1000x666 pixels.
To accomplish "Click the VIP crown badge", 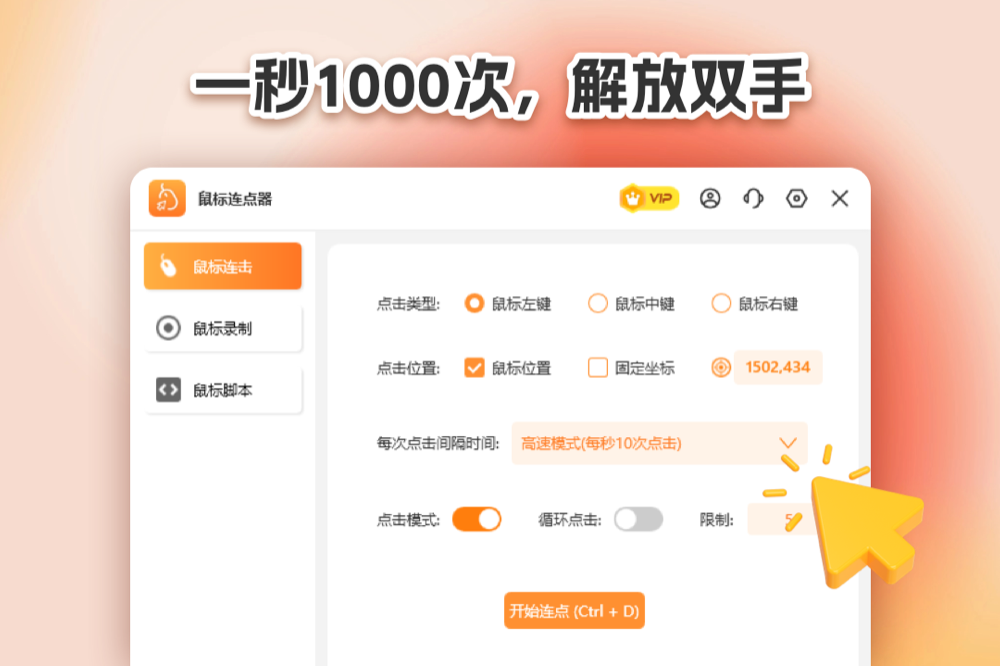I will [649, 198].
